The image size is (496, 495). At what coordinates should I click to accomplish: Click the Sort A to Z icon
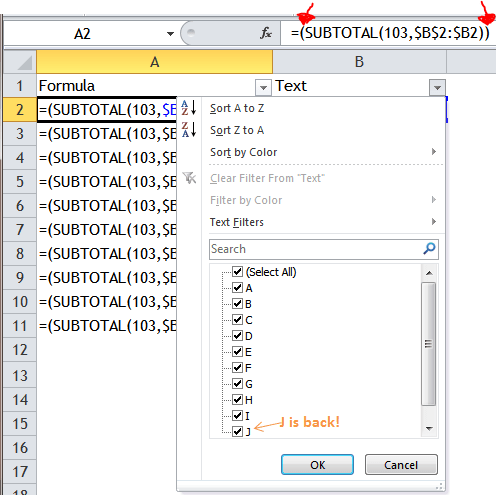tap(189, 108)
